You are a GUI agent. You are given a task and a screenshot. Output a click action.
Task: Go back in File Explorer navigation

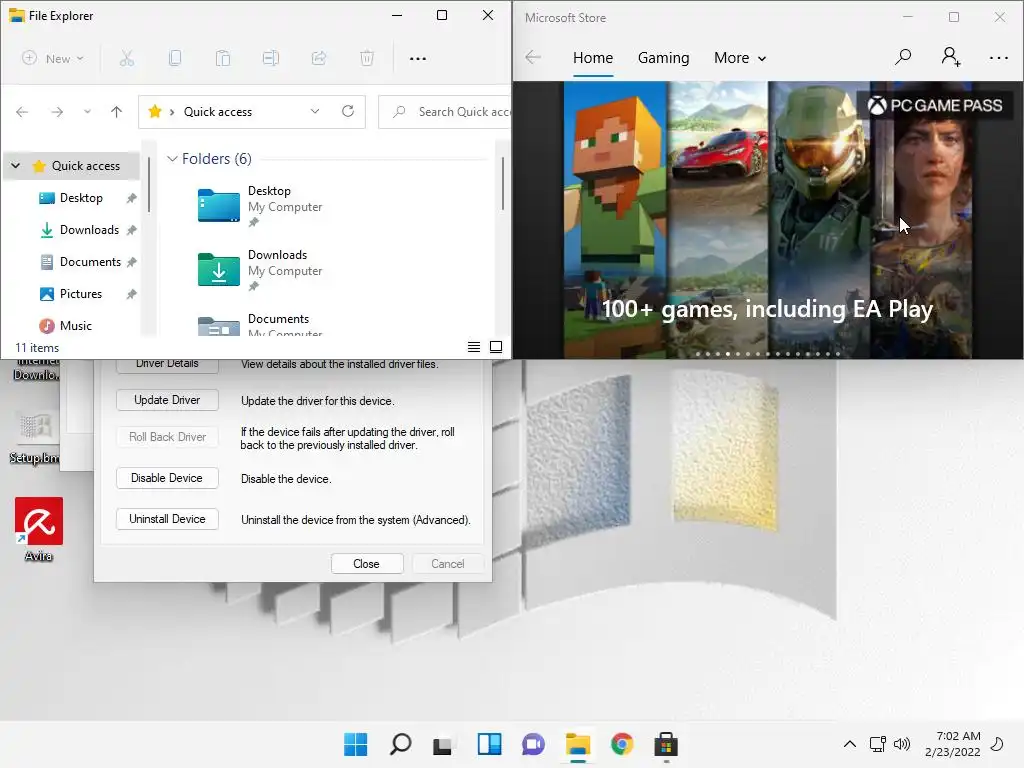coord(22,112)
